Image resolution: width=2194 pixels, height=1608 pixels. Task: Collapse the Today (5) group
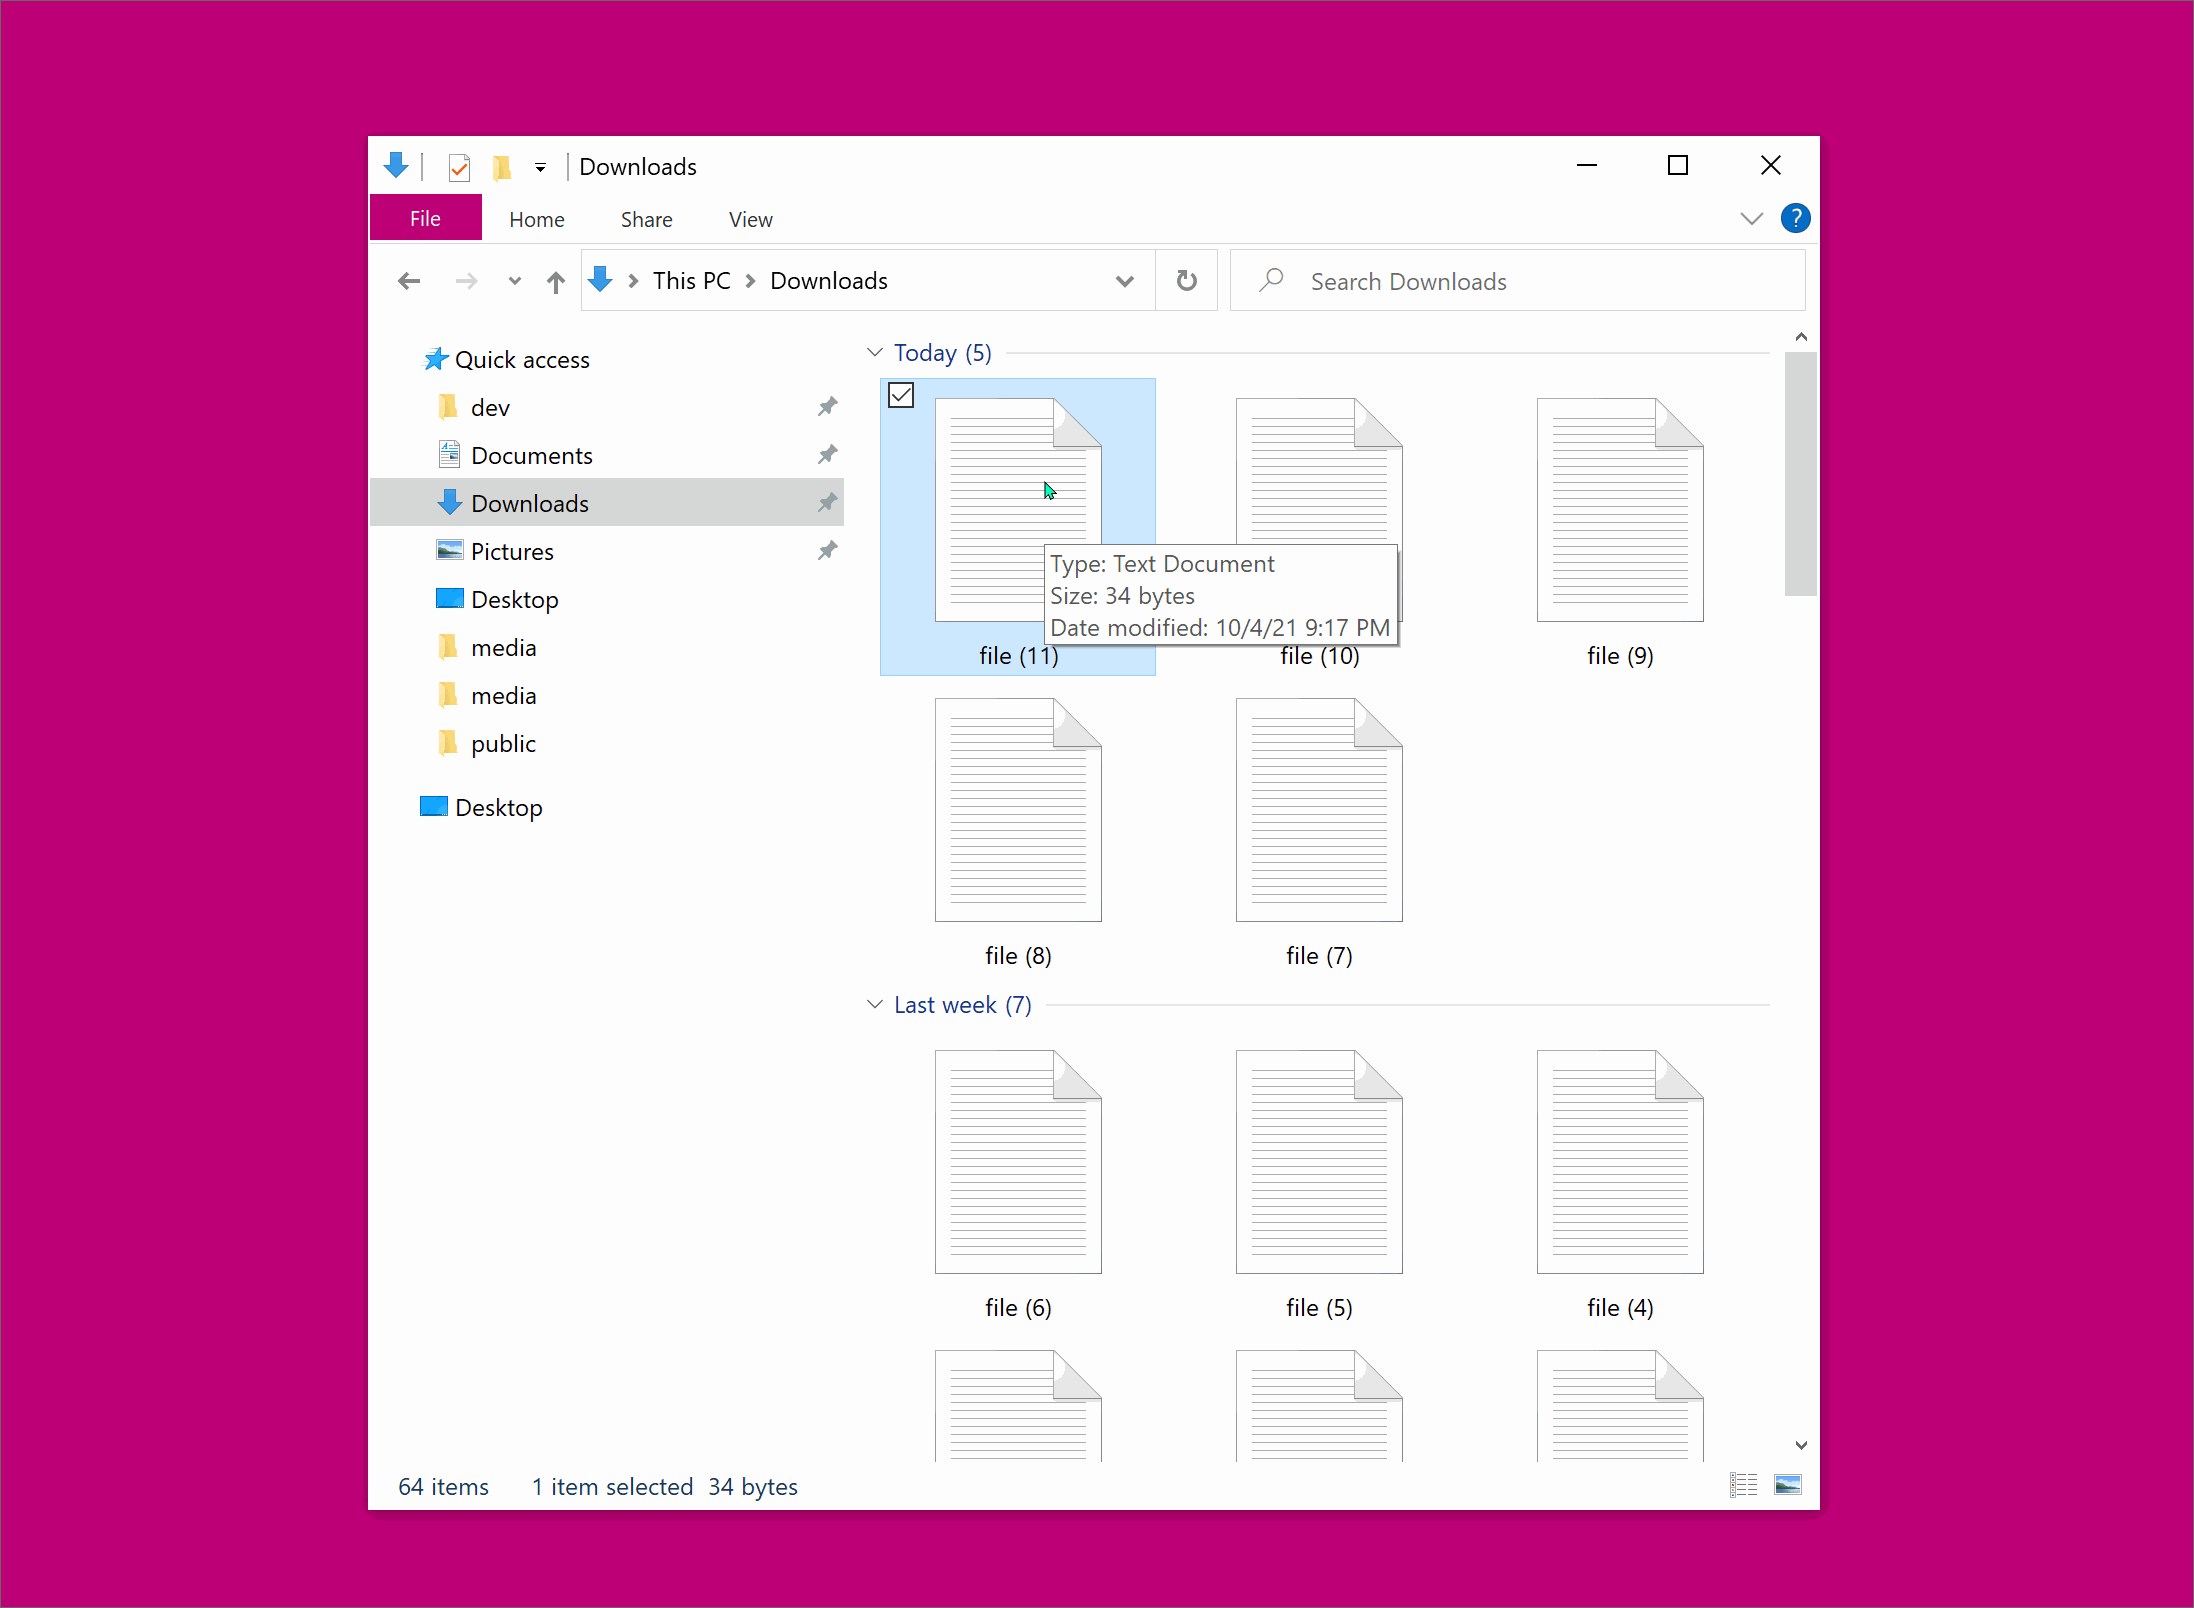[x=875, y=353]
